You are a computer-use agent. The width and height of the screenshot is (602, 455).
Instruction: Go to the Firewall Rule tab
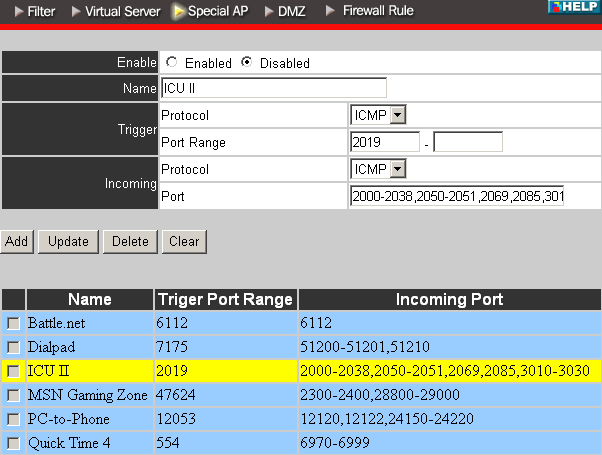point(378,12)
